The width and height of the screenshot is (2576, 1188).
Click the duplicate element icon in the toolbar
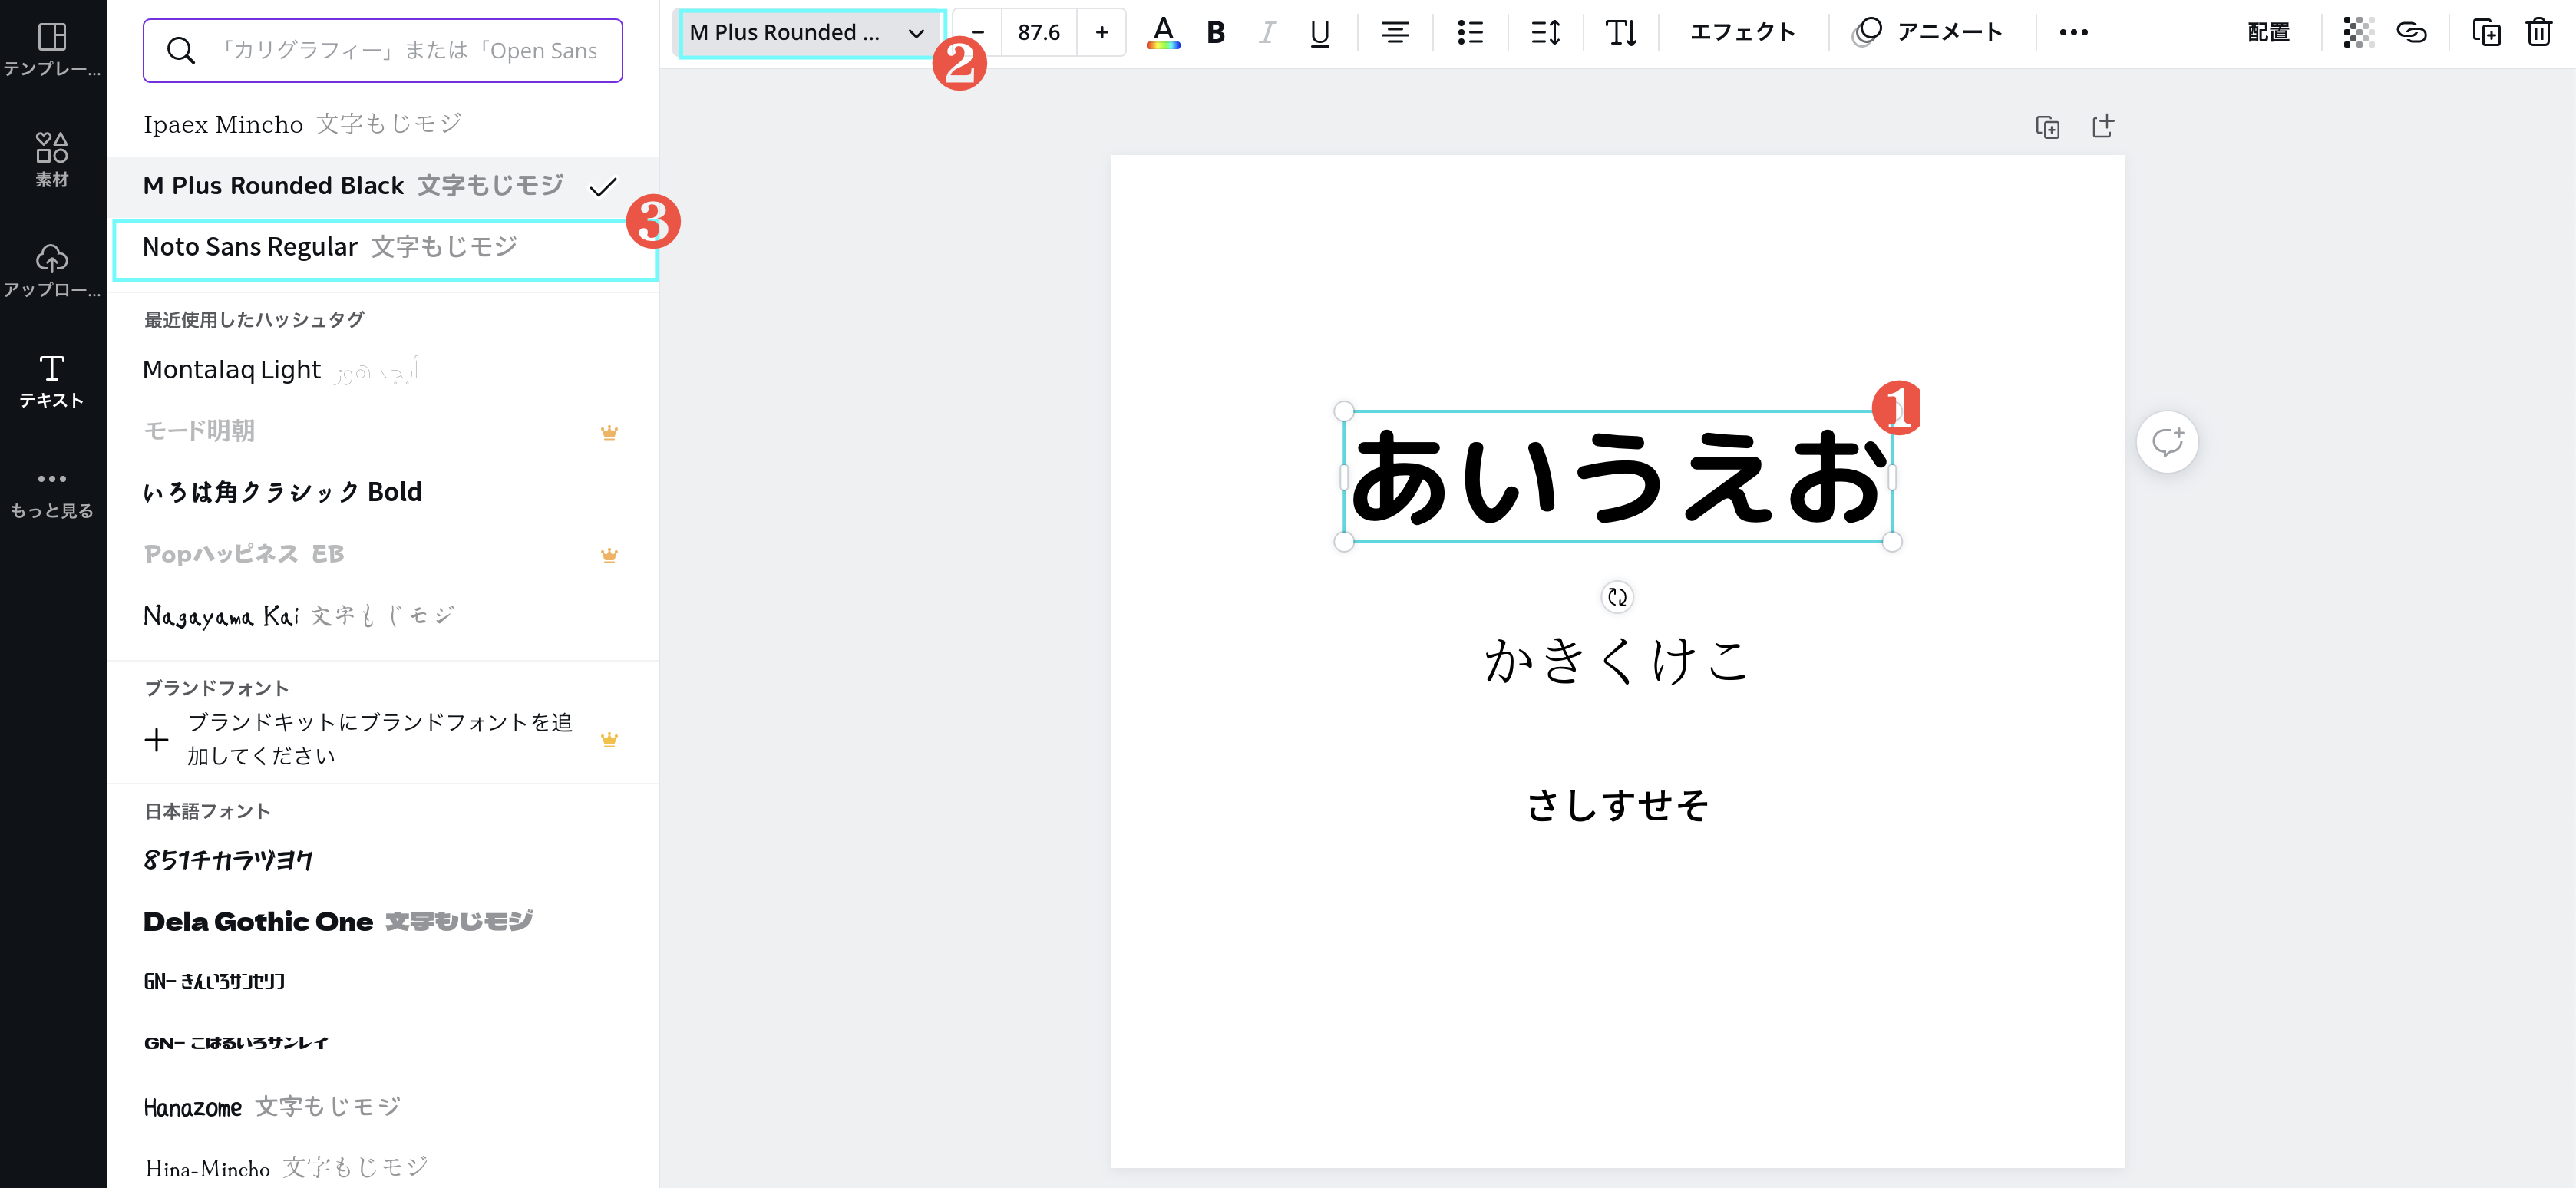point(2486,32)
